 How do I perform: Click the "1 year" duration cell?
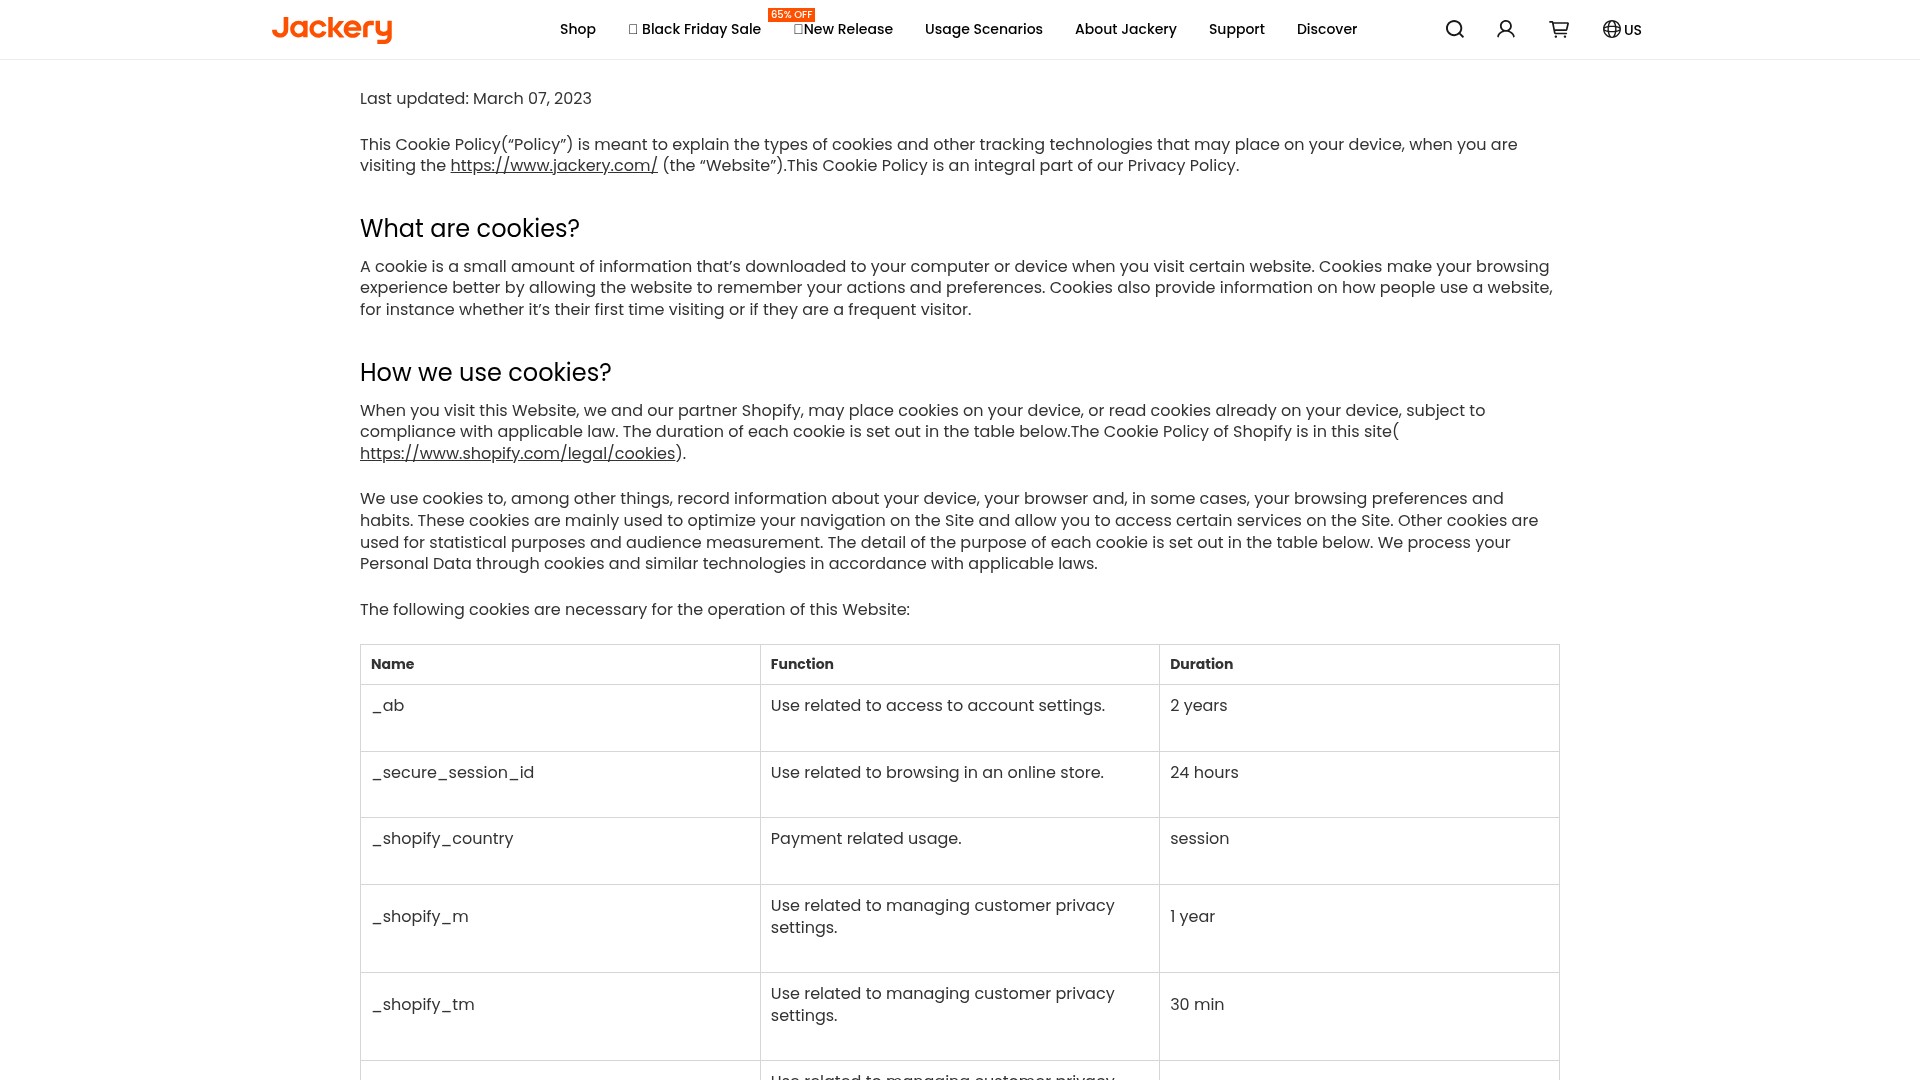[1359, 929]
